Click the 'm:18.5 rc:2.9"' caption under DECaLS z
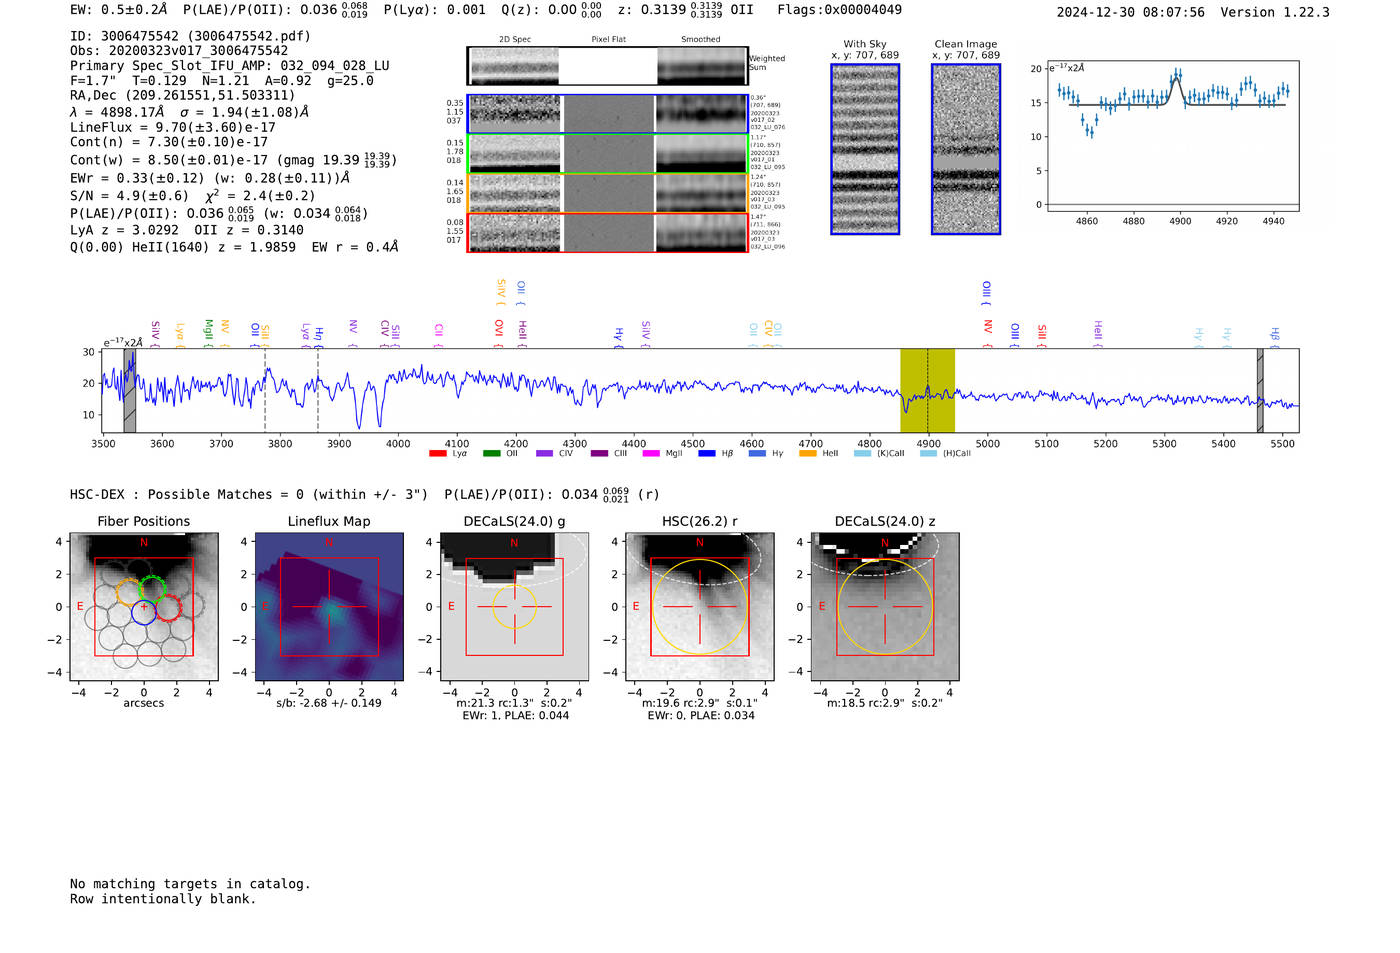The height and width of the screenshot is (953, 1400). (x=884, y=703)
